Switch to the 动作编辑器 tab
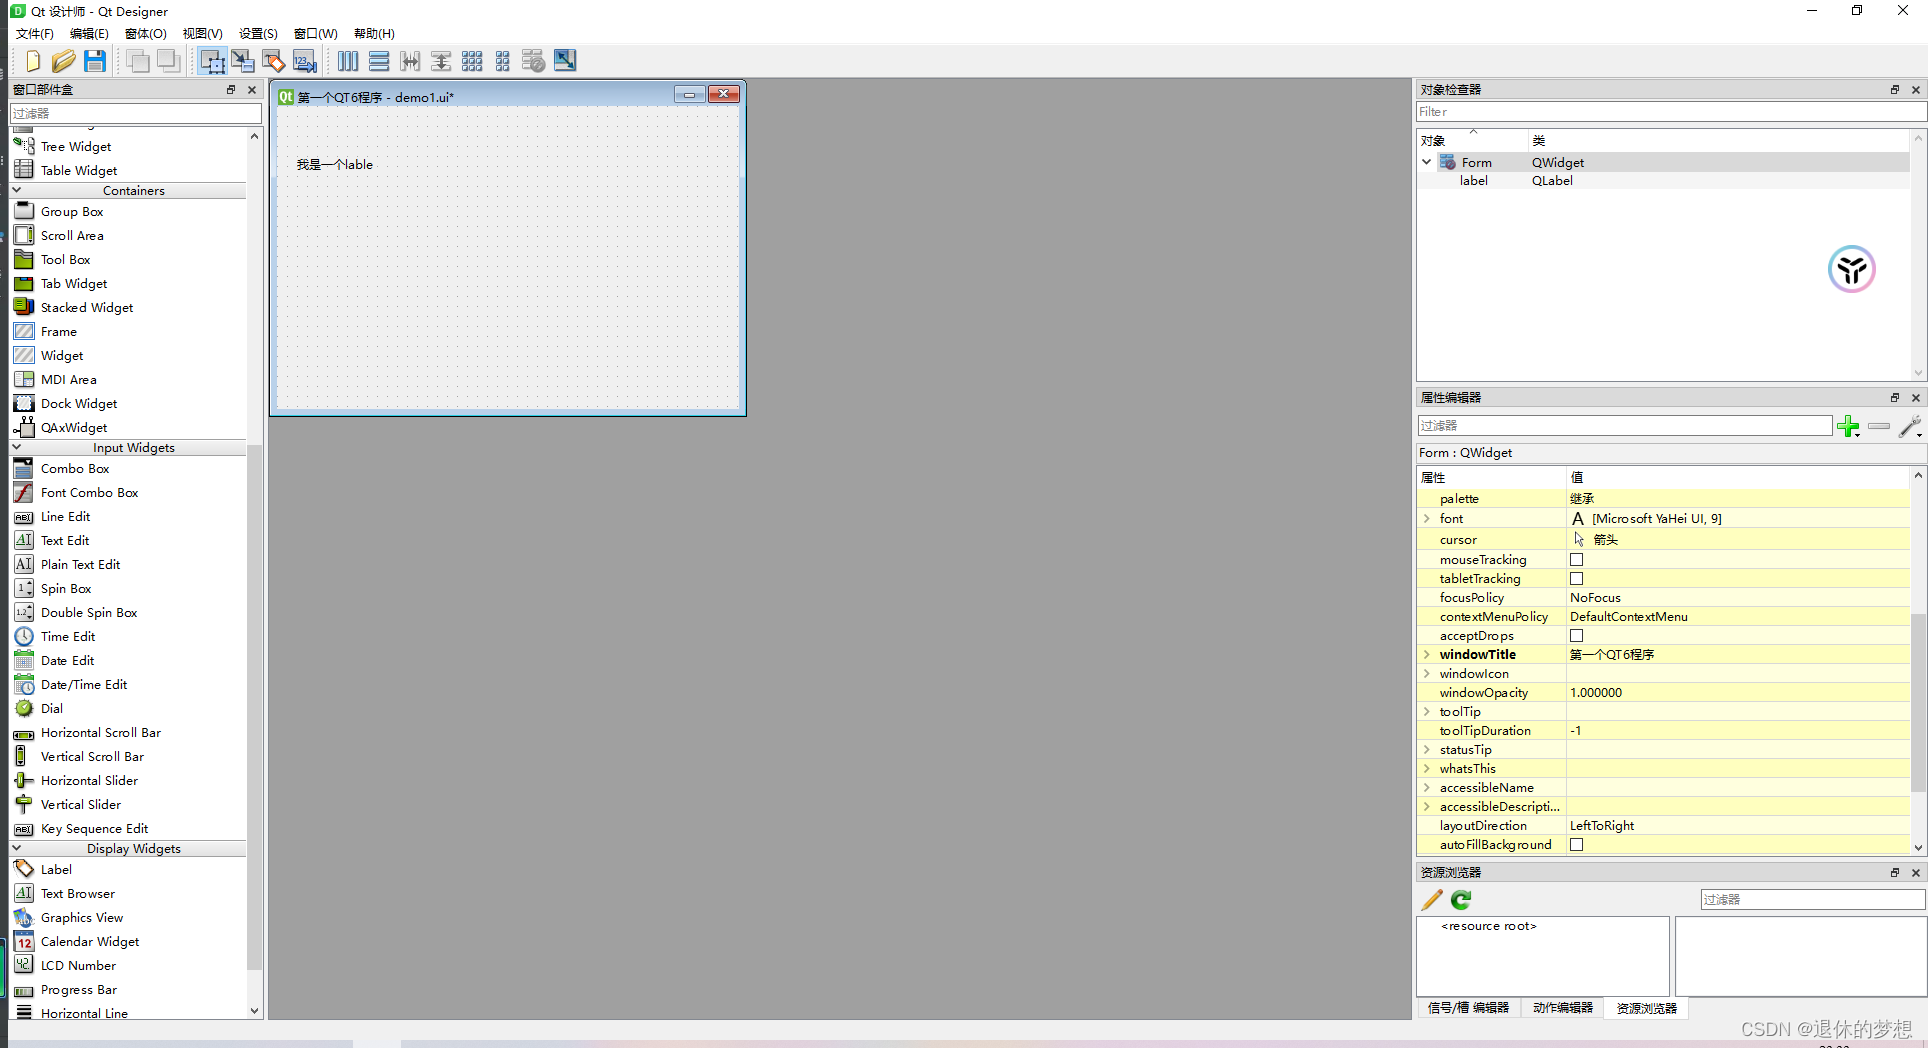1928x1048 pixels. (1563, 1008)
